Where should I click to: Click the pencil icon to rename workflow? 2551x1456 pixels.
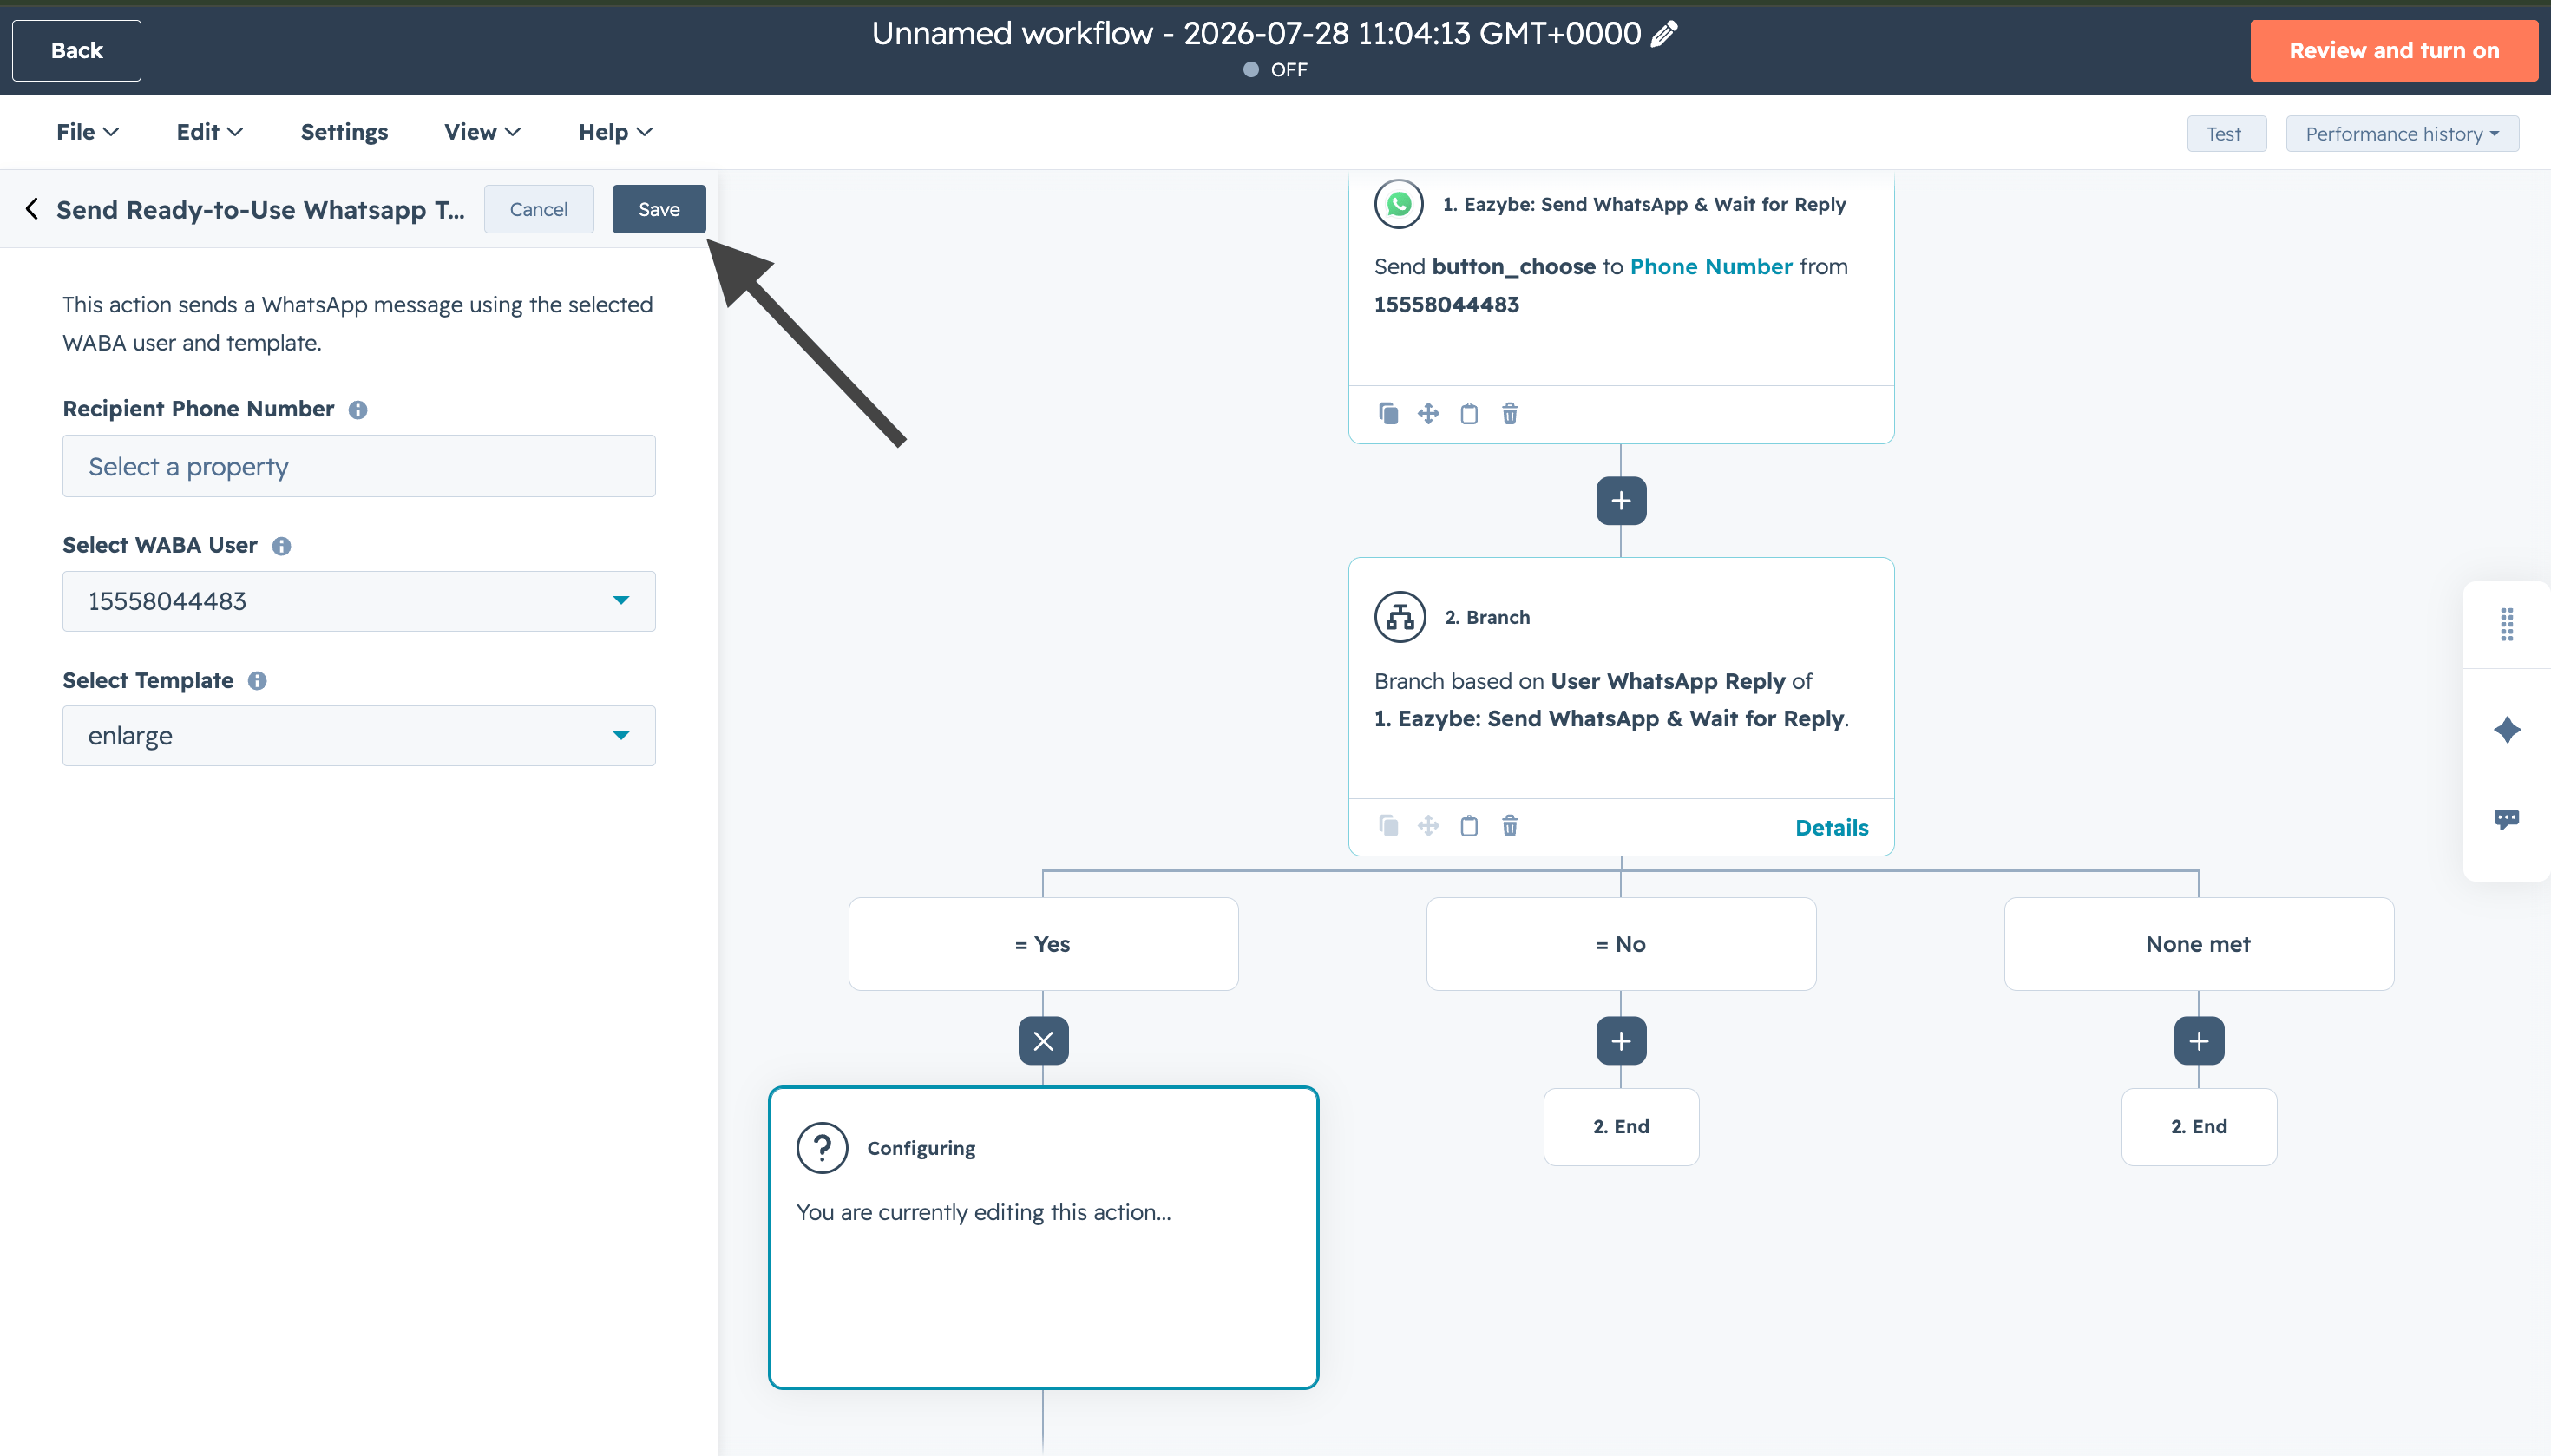click(x=1664, y=34)
